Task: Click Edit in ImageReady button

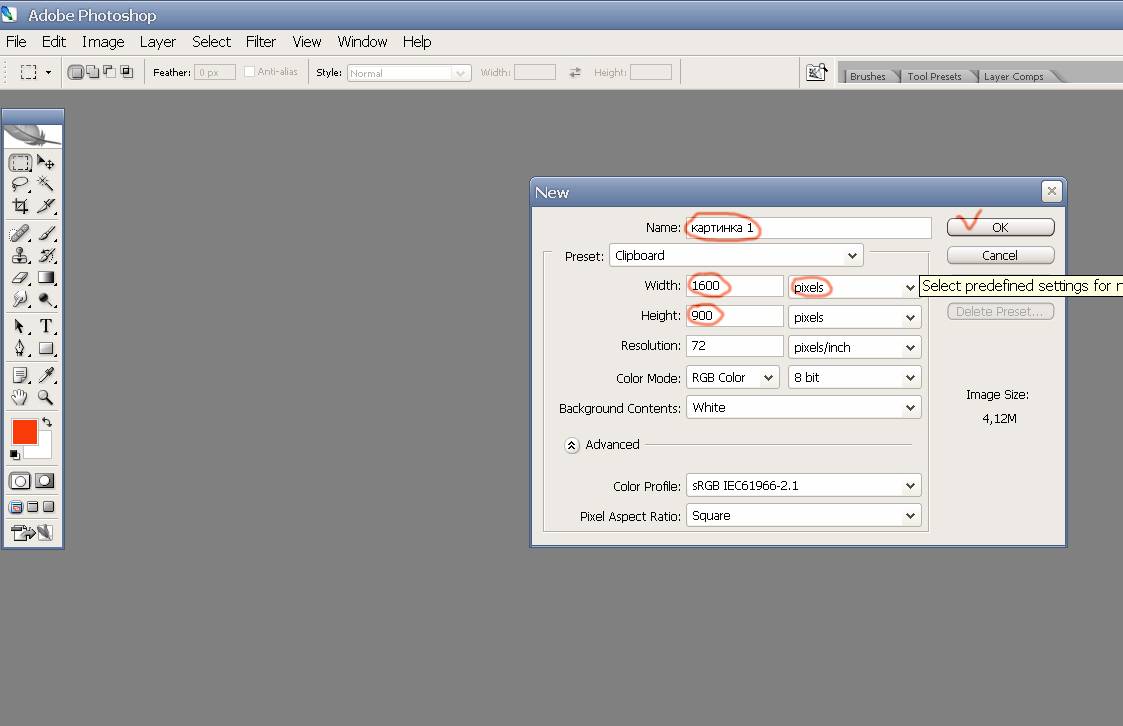Action: [32, 533]
